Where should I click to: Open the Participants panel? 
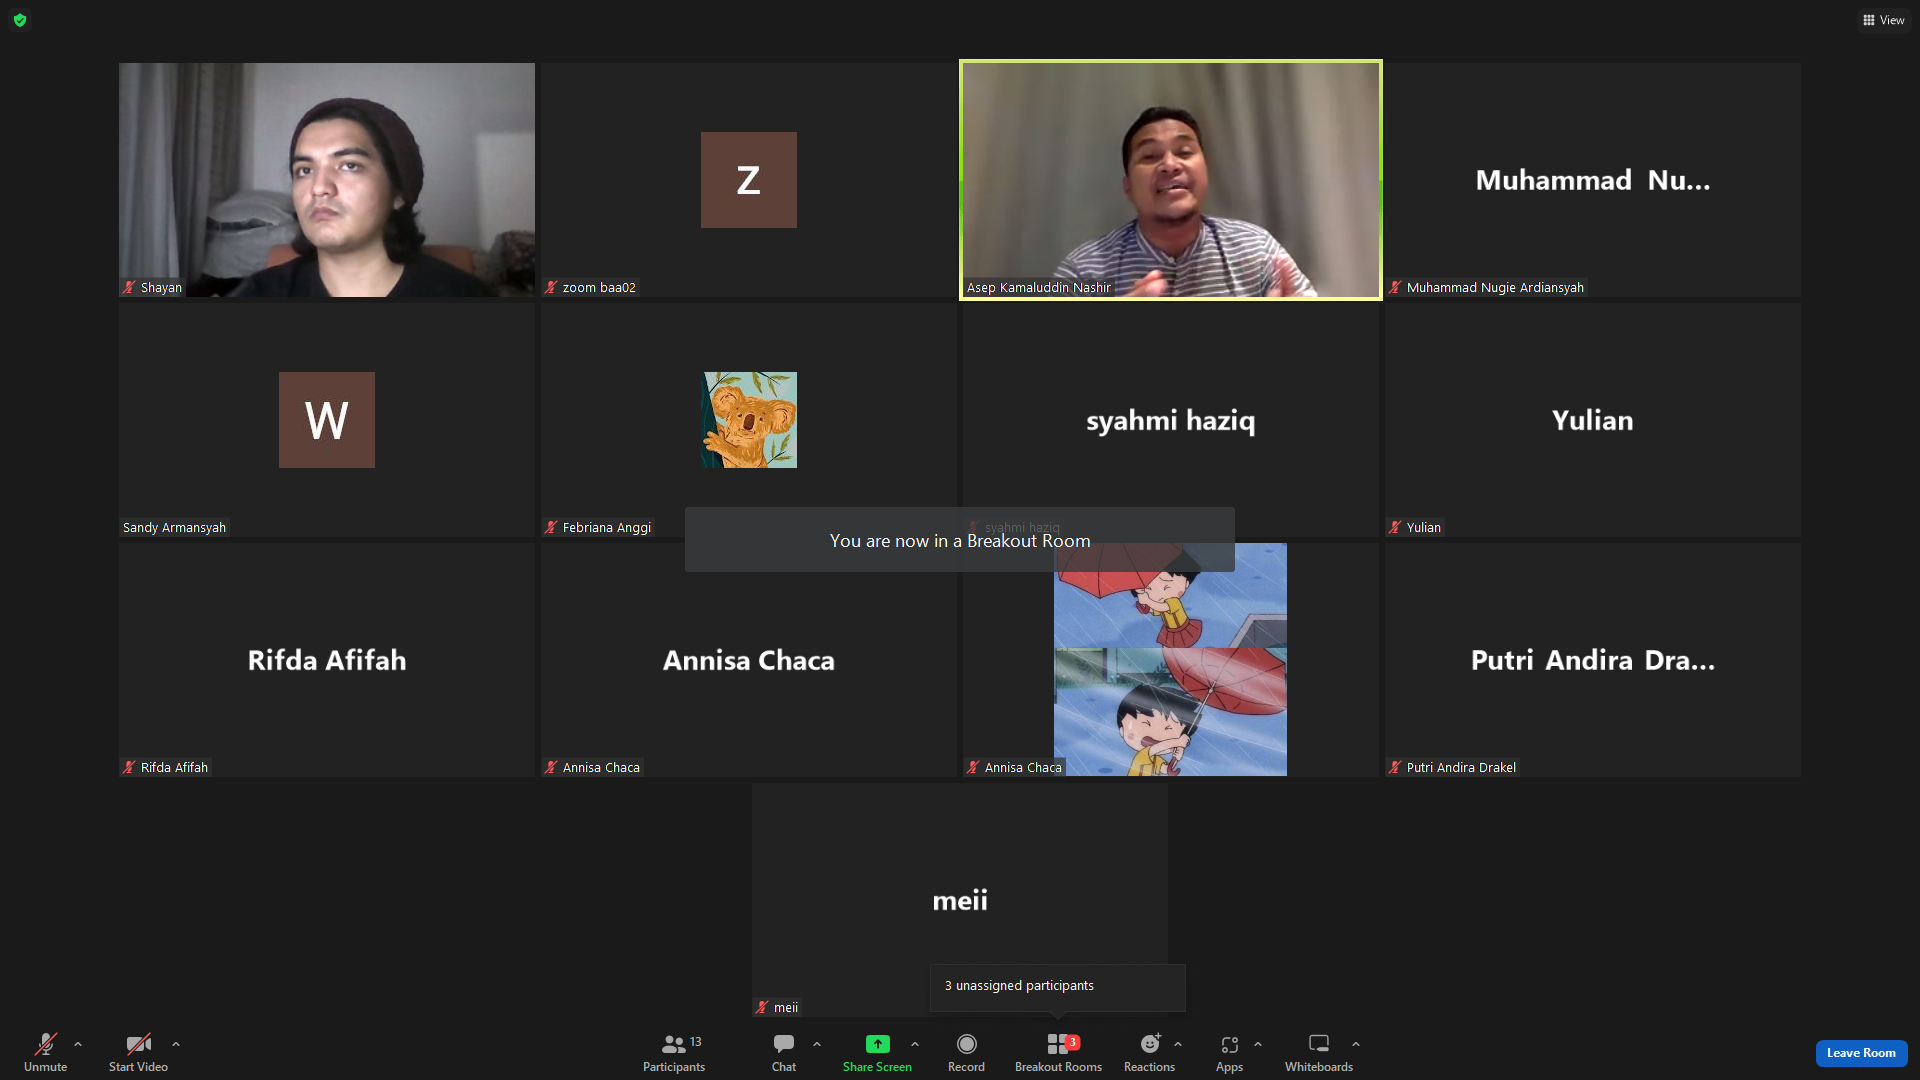(x=674, y=1052)
